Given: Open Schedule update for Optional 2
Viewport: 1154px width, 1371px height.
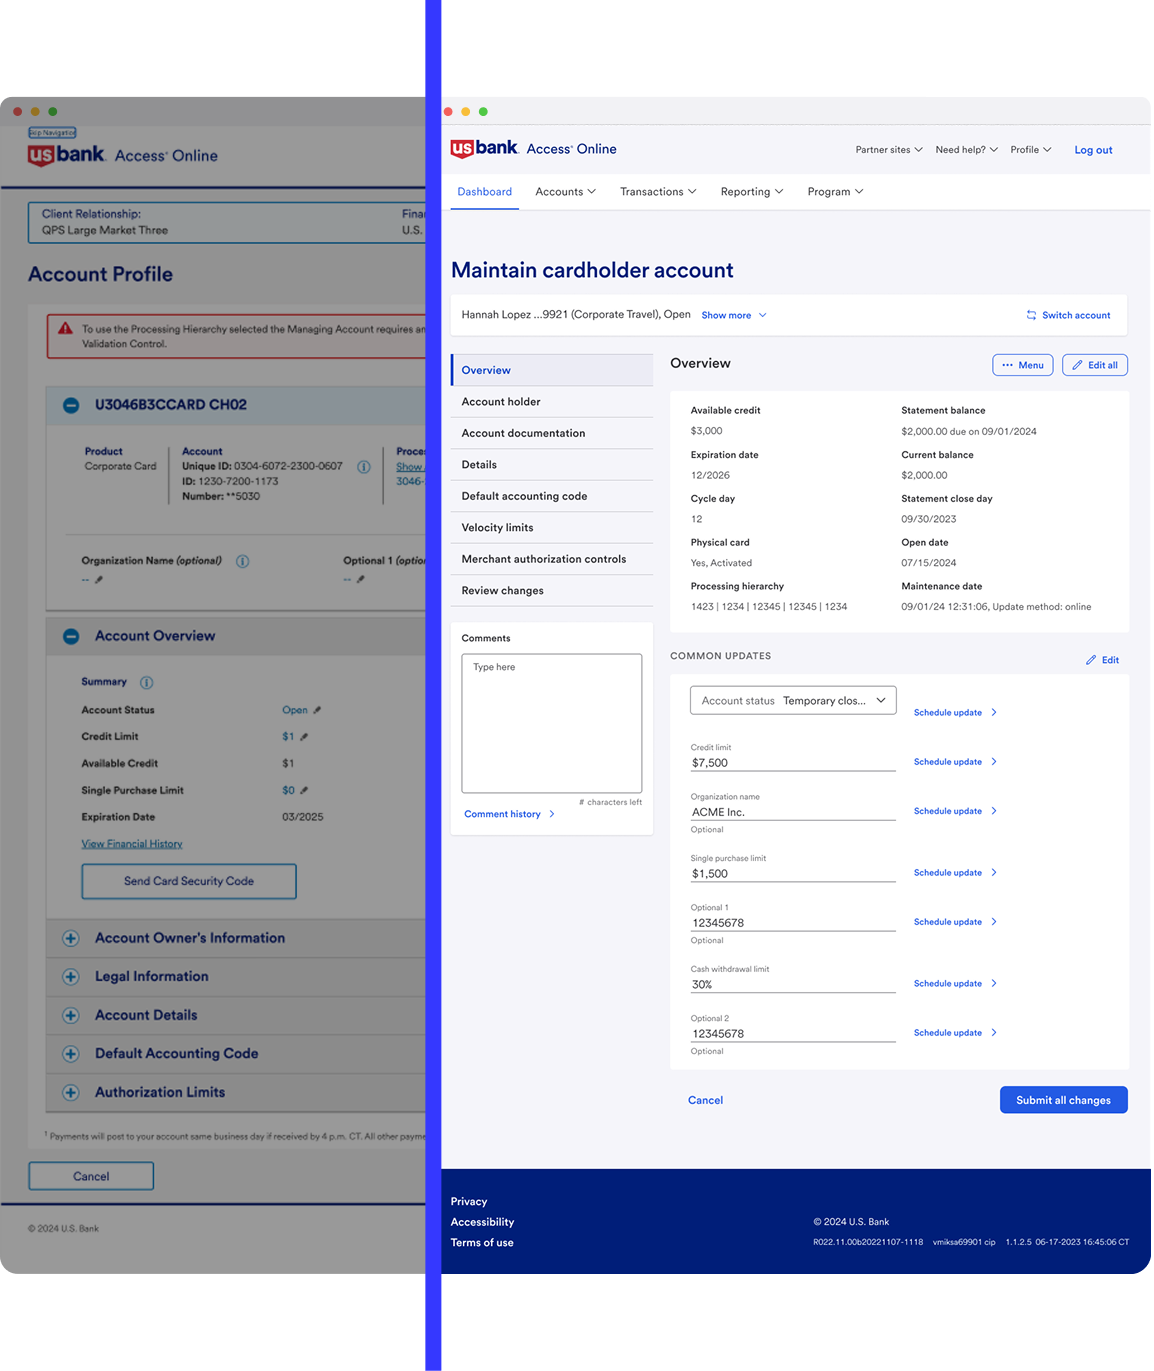Looking at the screenshot, I should (x=955, y=1033).
